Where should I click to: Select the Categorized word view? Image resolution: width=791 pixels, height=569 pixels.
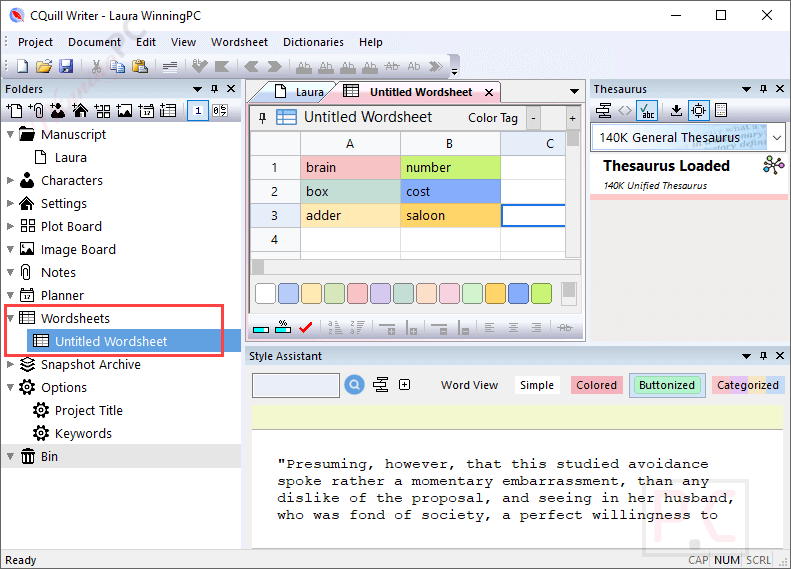point(748,385)
